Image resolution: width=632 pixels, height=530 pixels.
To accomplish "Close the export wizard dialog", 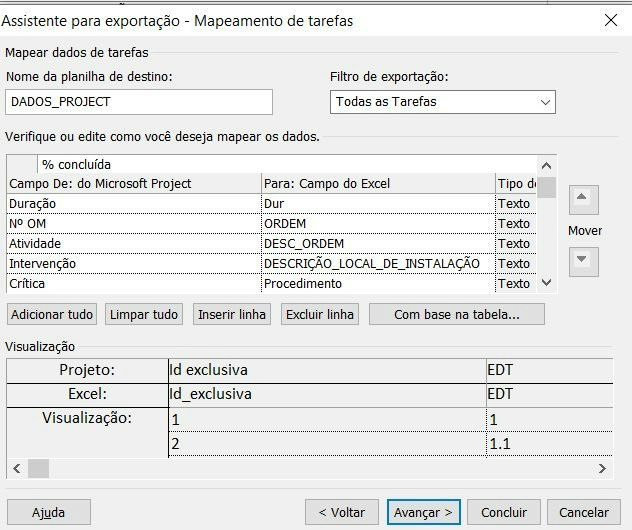I will pos(611,20).
